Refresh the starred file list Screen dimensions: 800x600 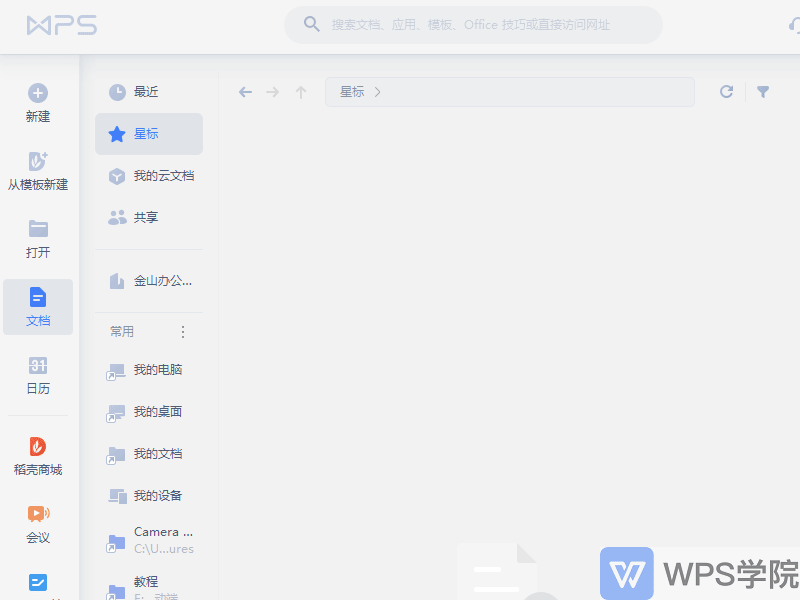(727, 91)
